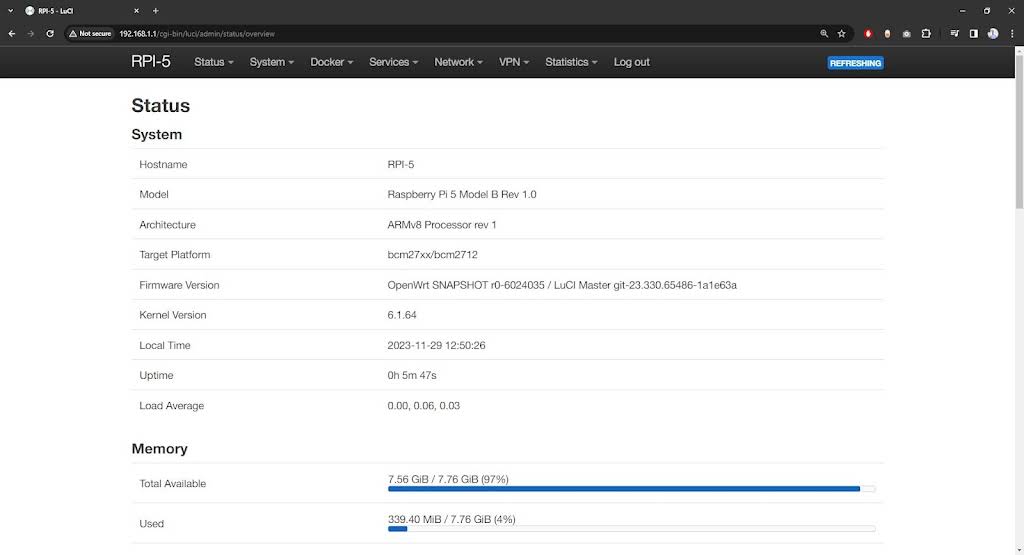Click the Log out link

point(631,62)
